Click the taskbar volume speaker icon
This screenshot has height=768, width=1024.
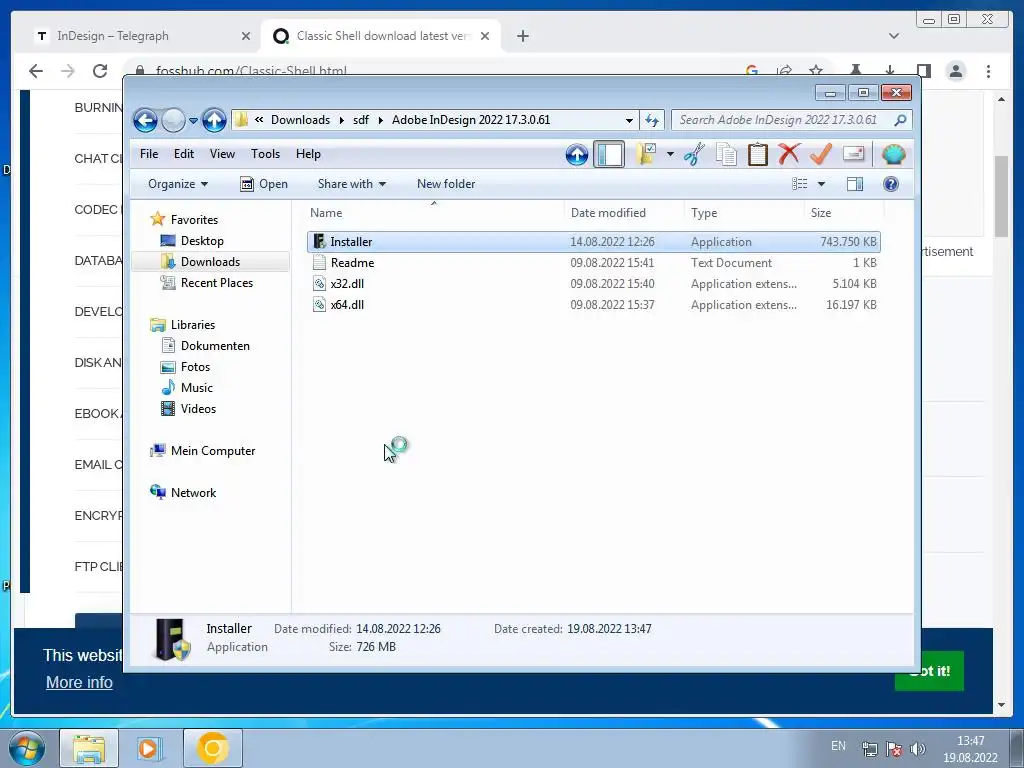tap(918, 749)
